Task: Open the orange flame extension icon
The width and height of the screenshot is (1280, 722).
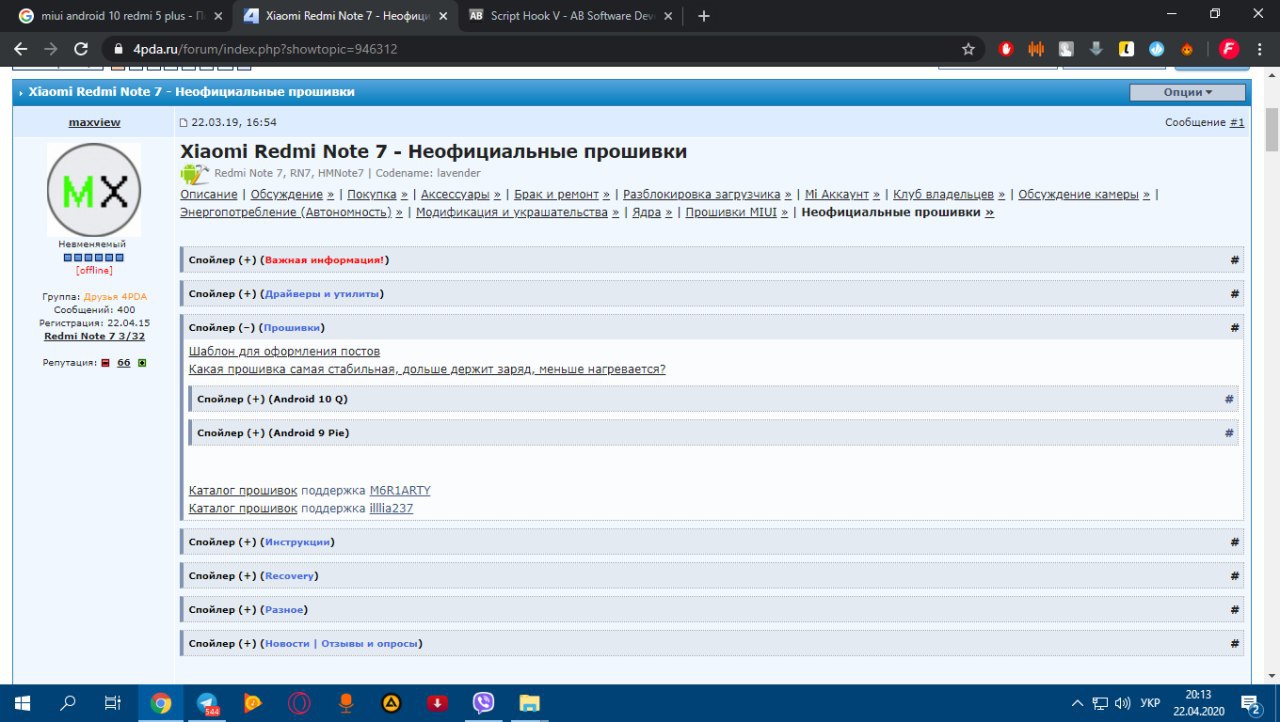Action: tap(1187, 48)
